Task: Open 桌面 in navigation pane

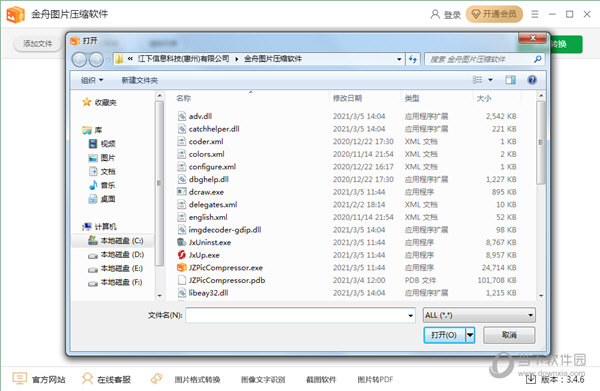Action: click(102, 199)
